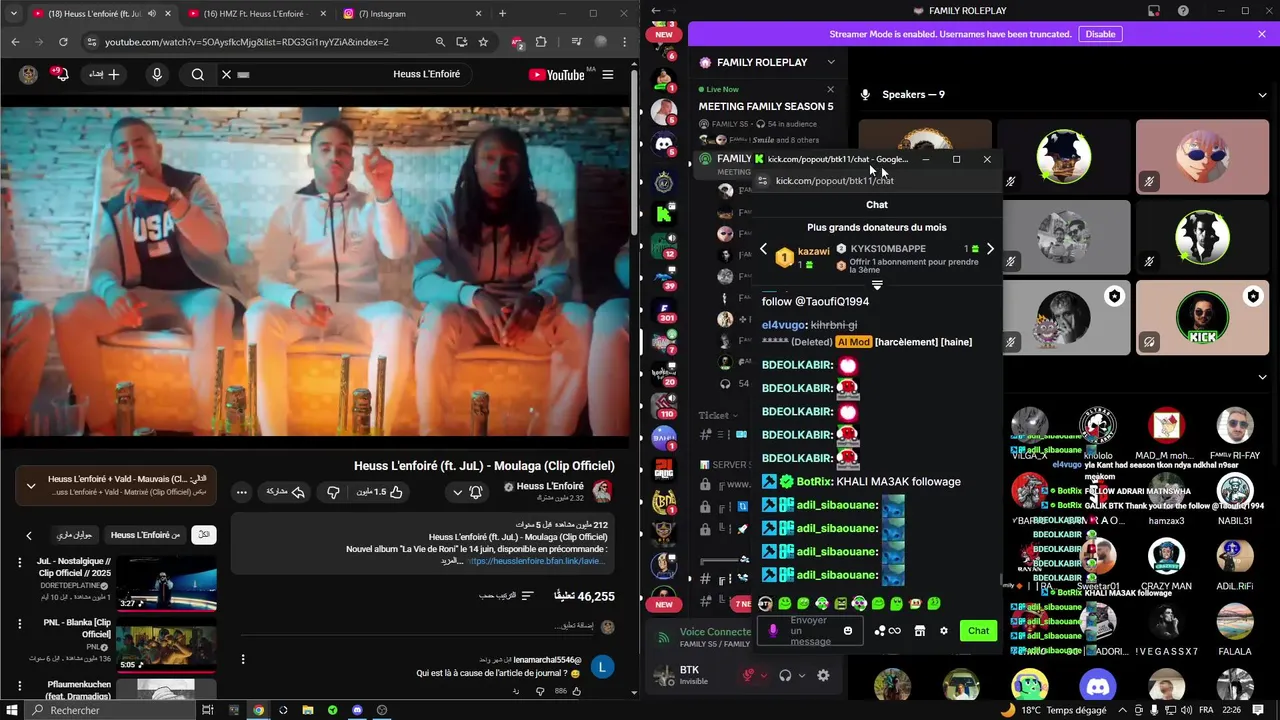Collapse the Speakers section
This screenshot has width=1280, height=720.
pos(1262,95)
